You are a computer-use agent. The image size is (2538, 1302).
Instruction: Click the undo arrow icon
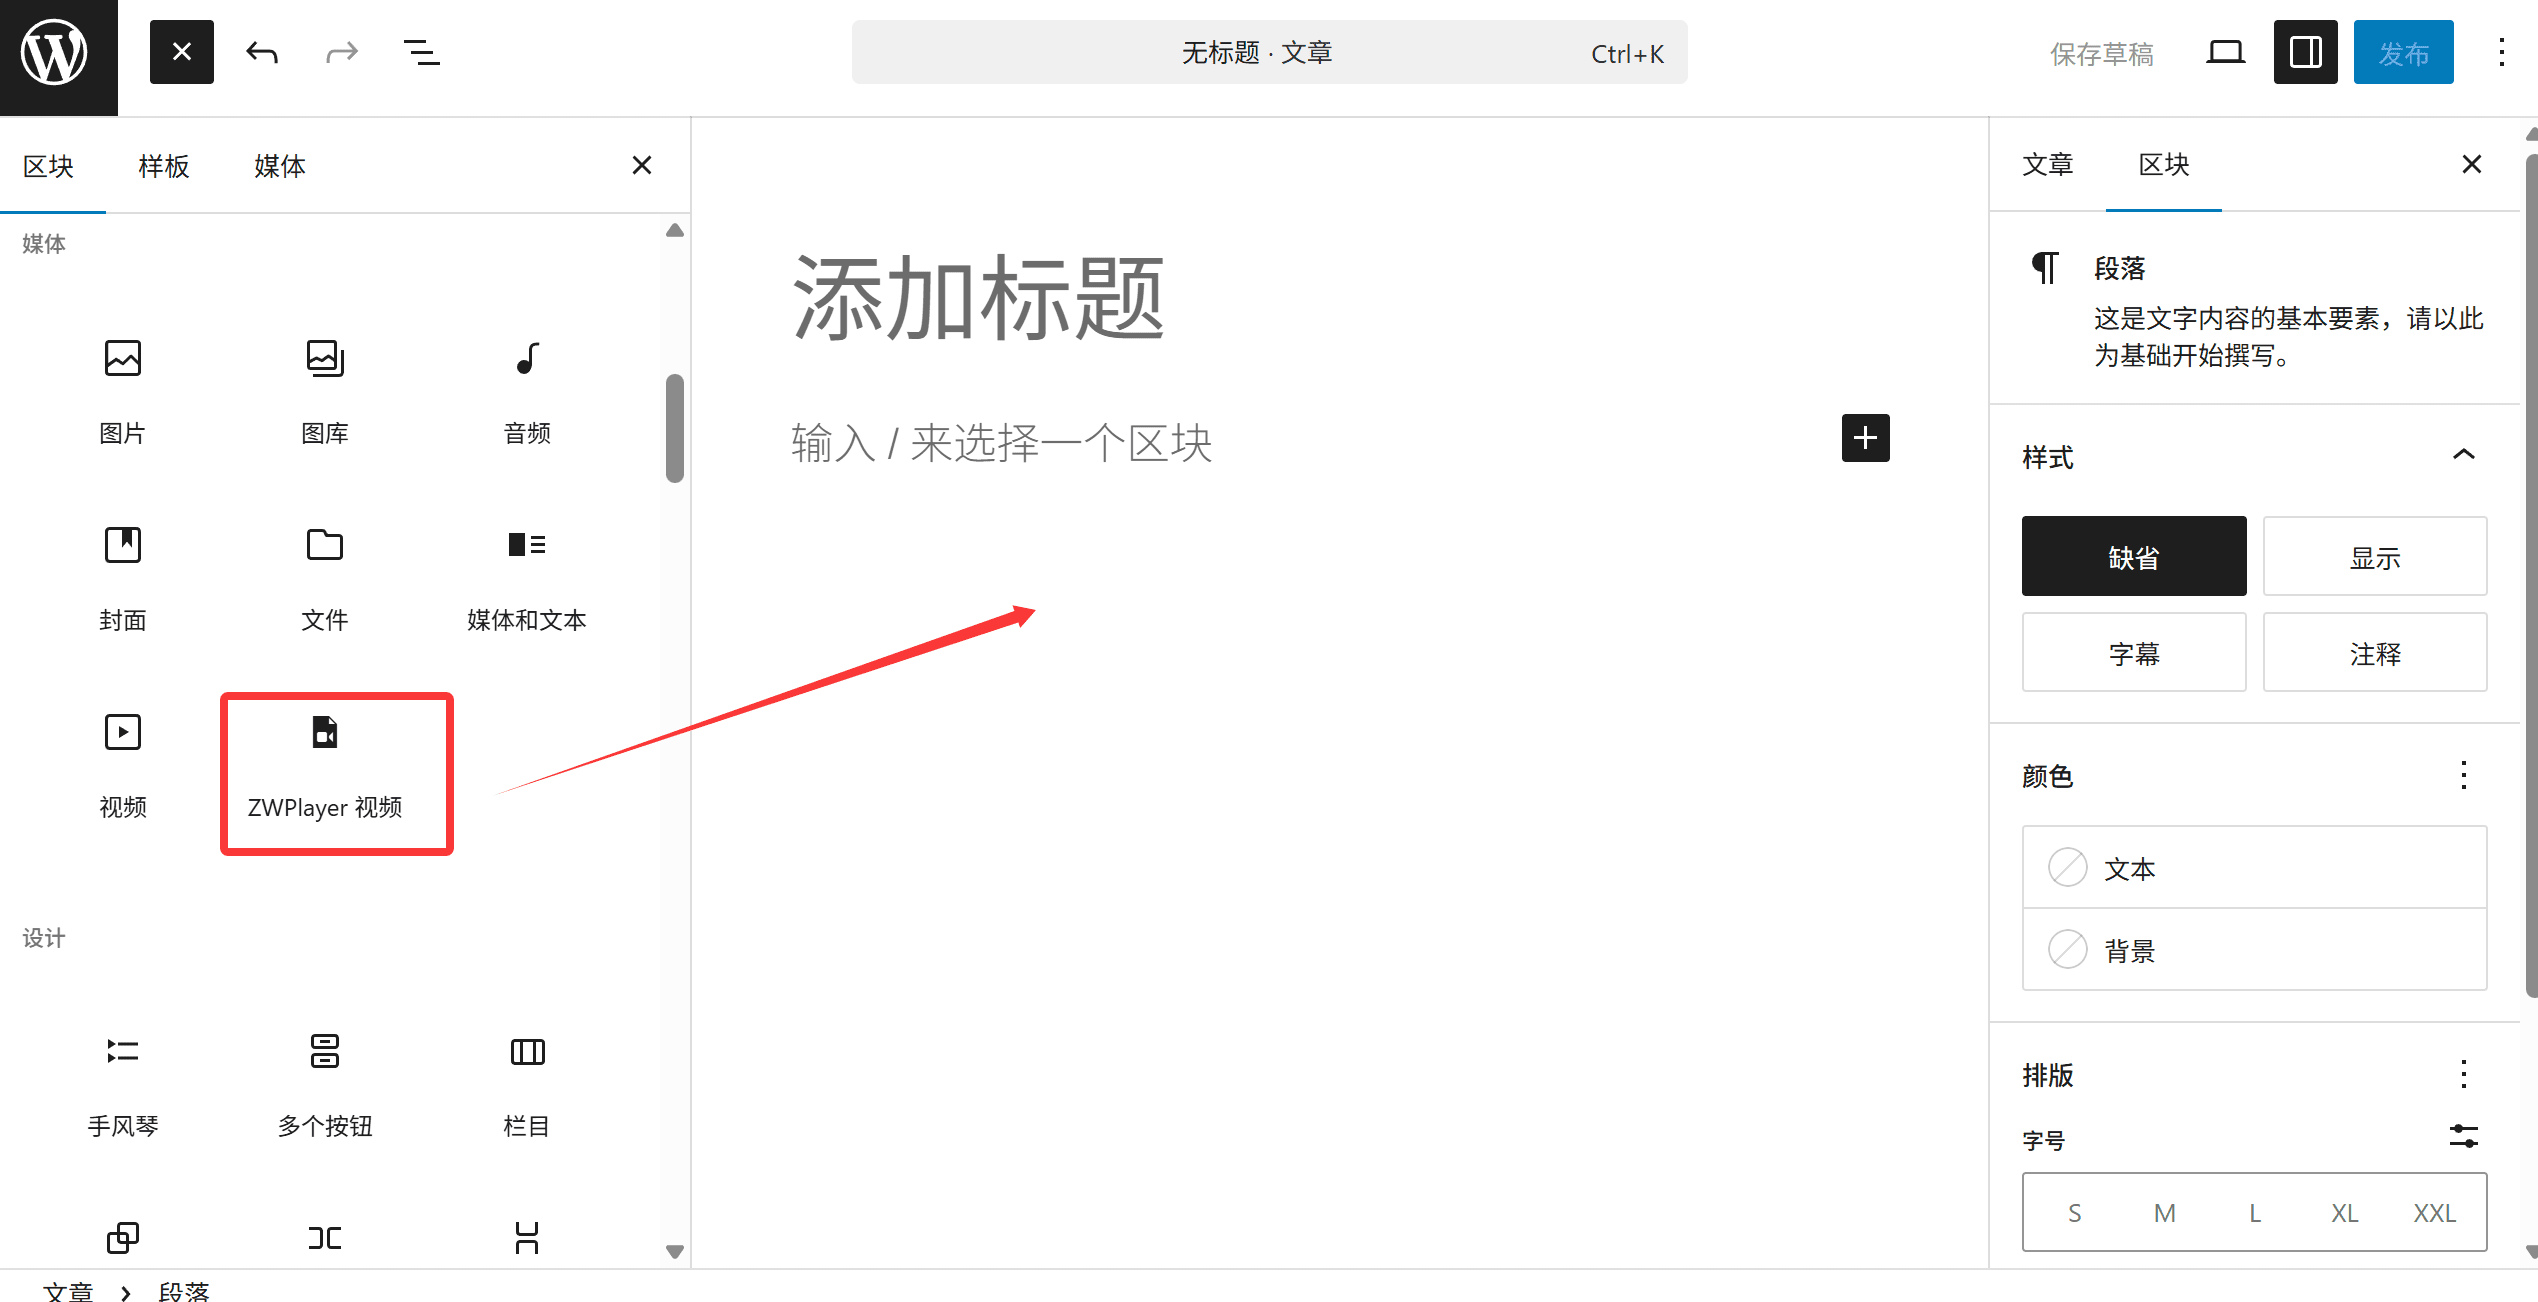[261, 52]
